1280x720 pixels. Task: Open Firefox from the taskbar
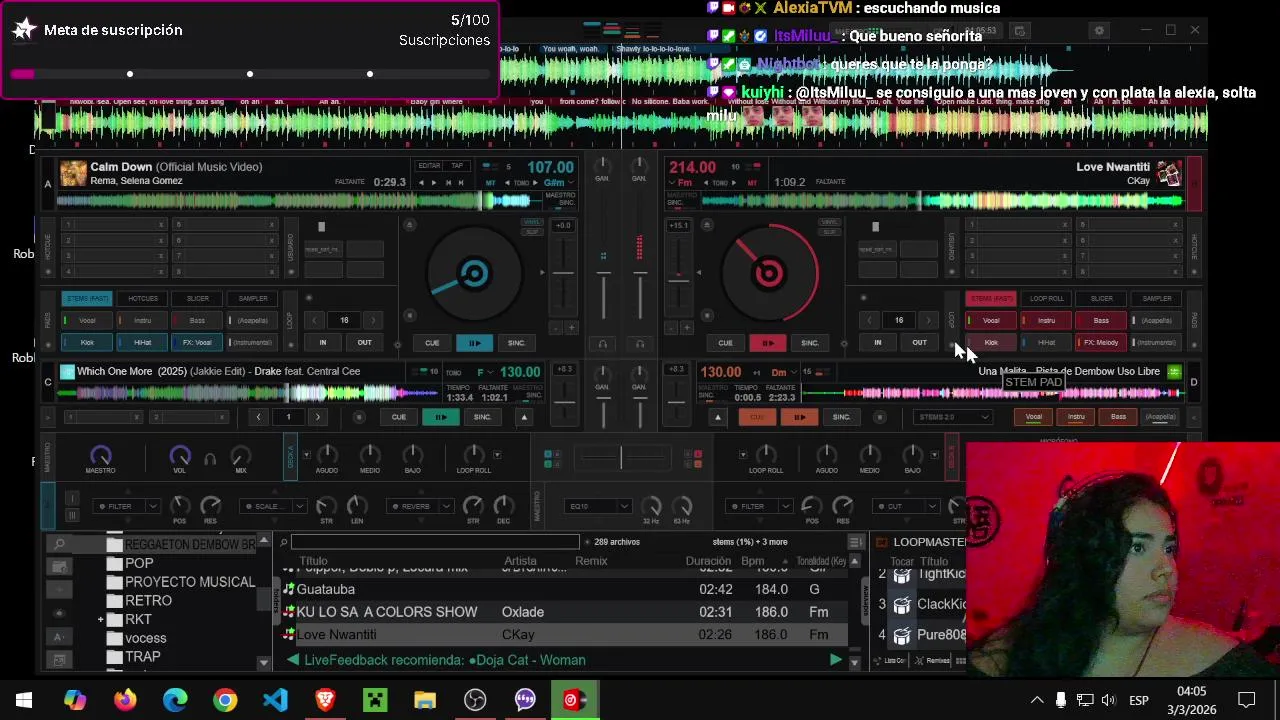[x=125, y=699]
